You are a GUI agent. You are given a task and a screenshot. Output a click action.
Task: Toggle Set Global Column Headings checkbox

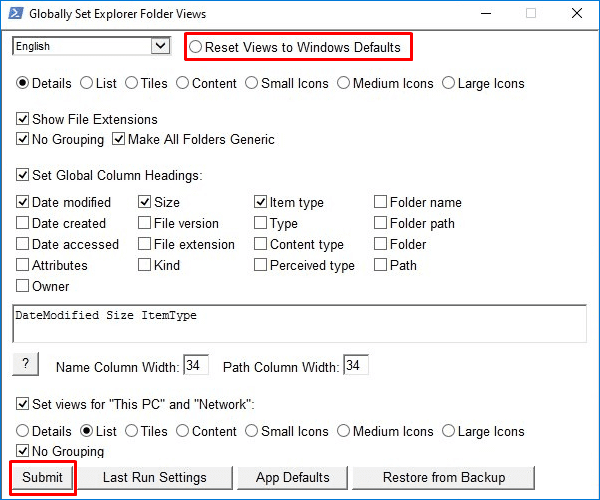point(23,175)
